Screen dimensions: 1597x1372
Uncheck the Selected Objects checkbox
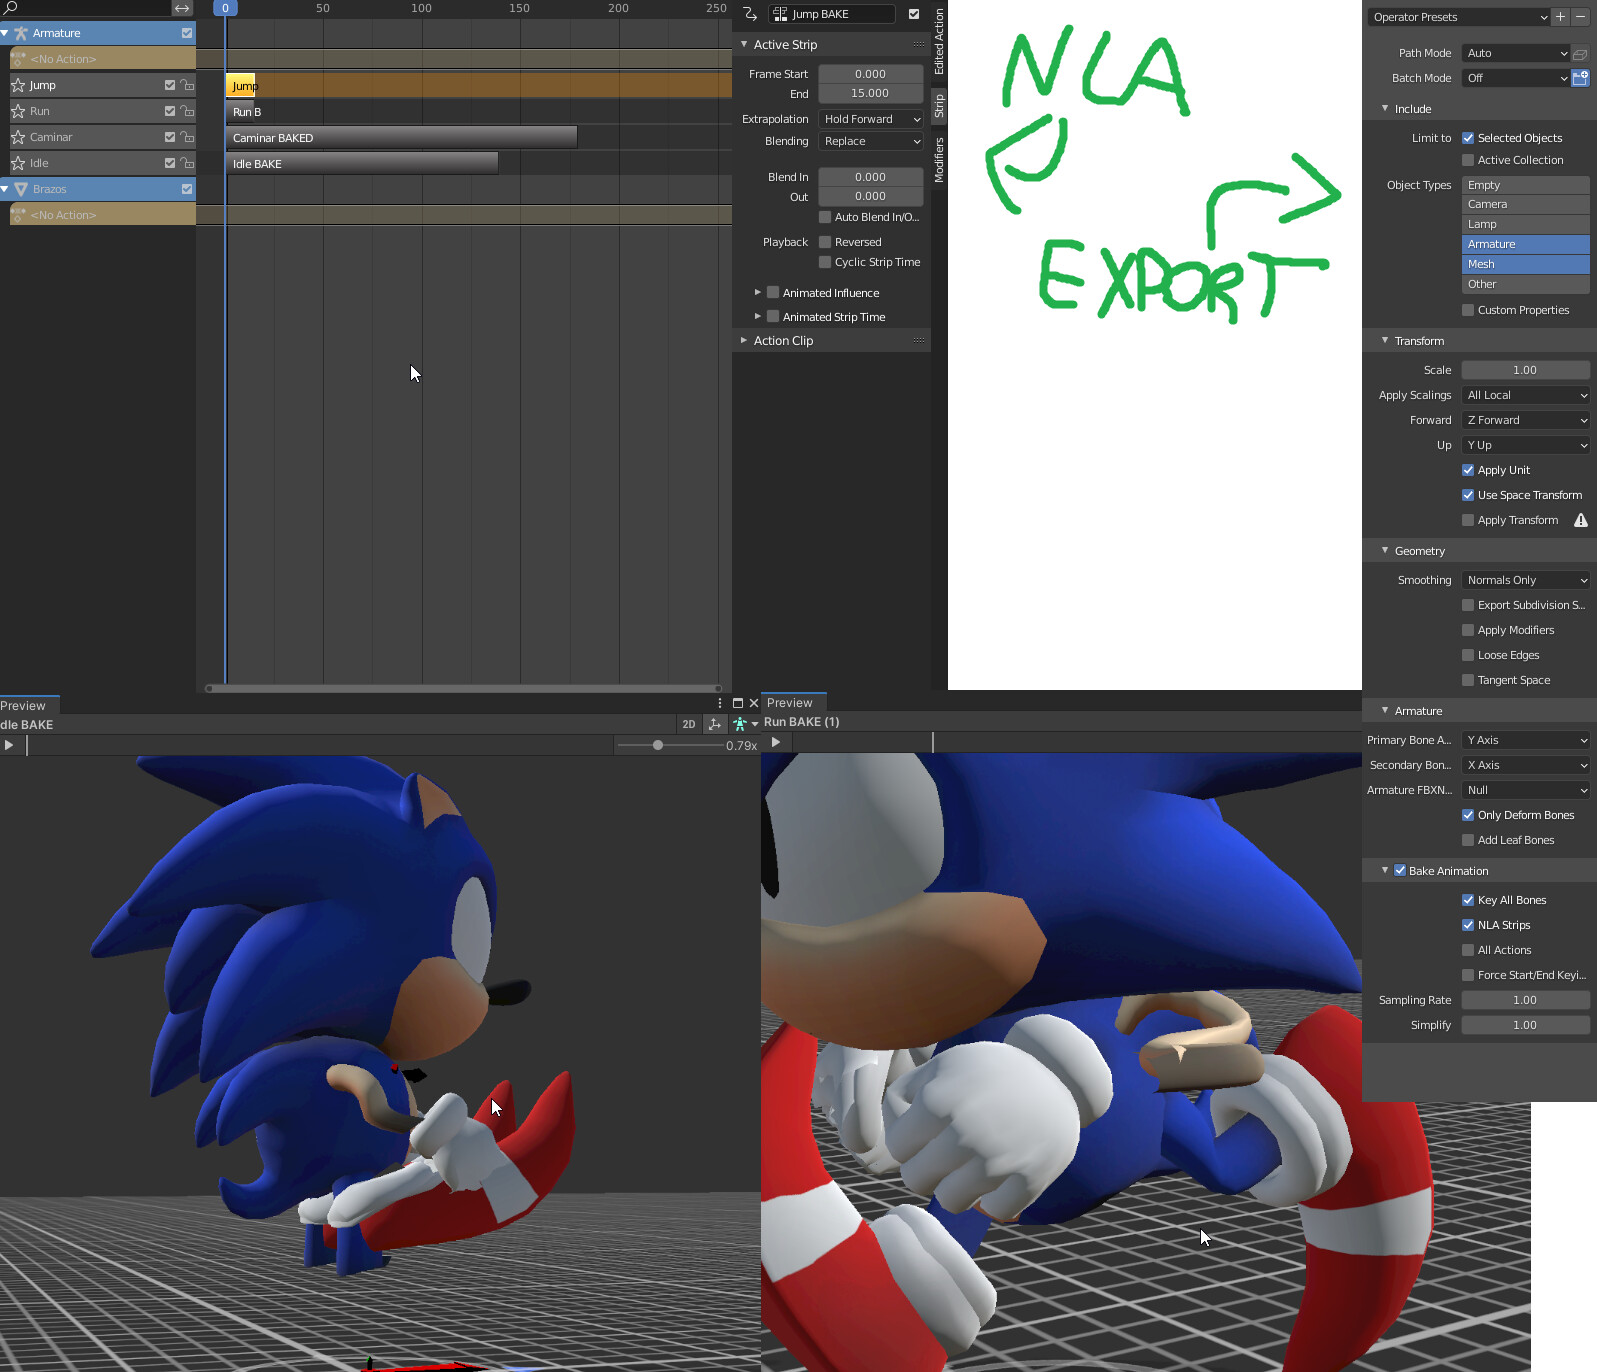pyautogui.click(x=1468, y=138)
